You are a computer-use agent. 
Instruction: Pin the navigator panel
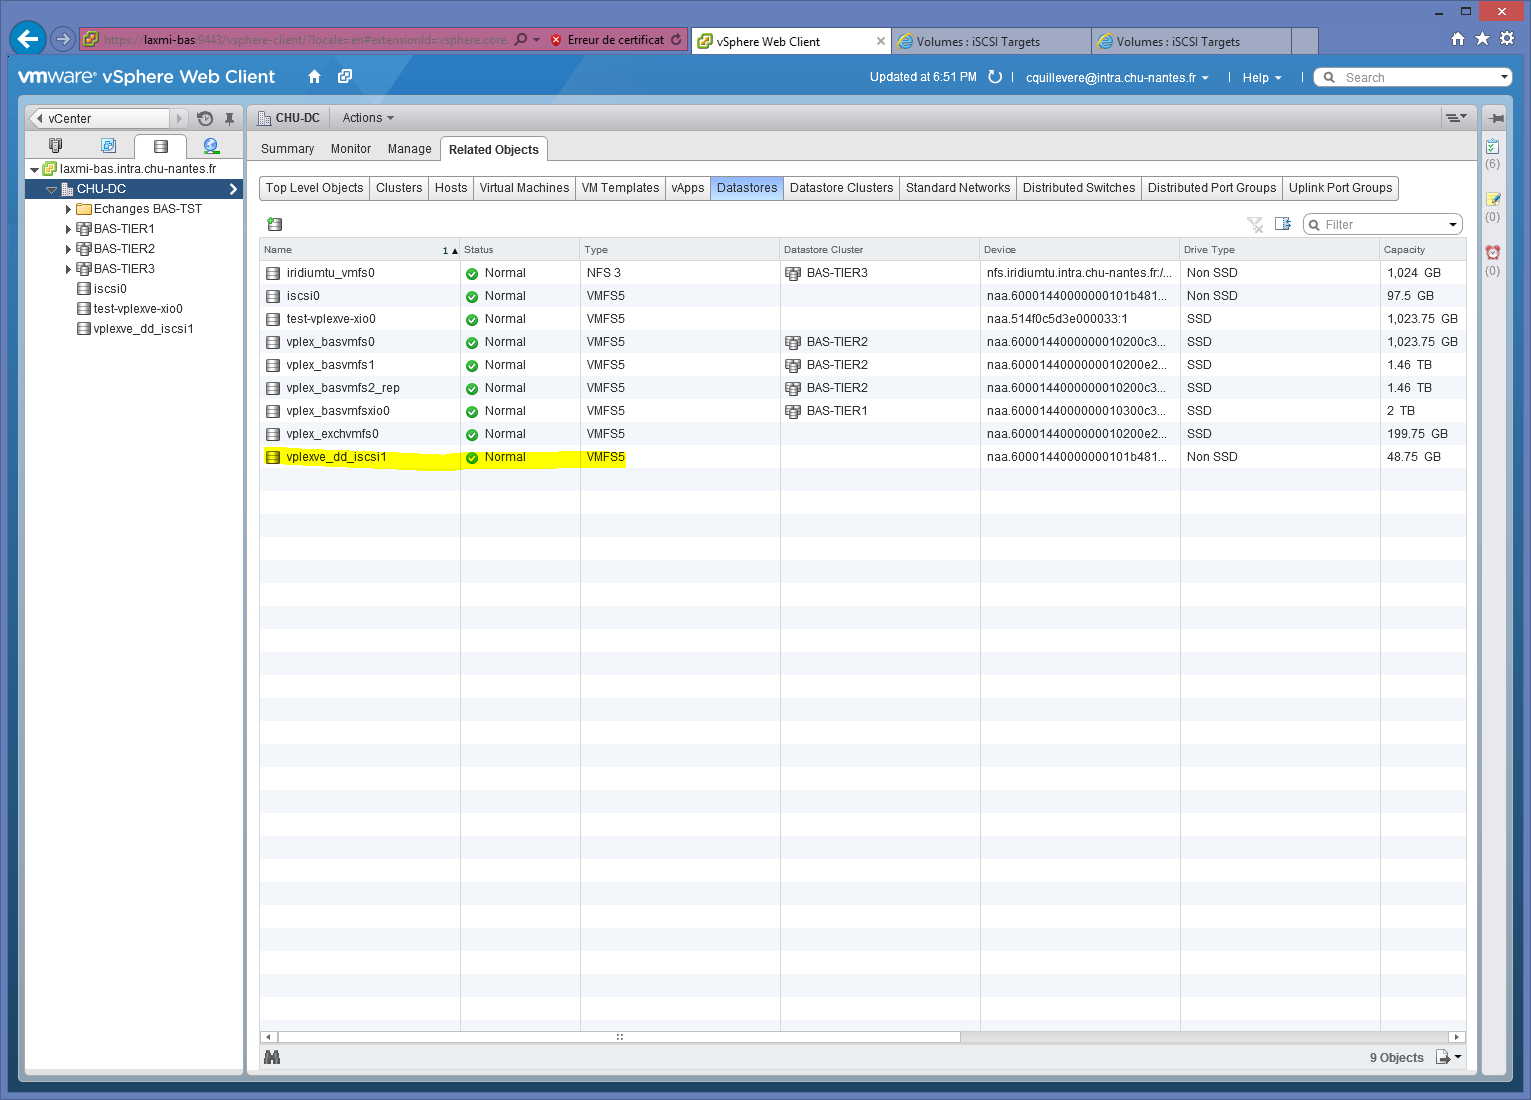(x=229, y=118)
